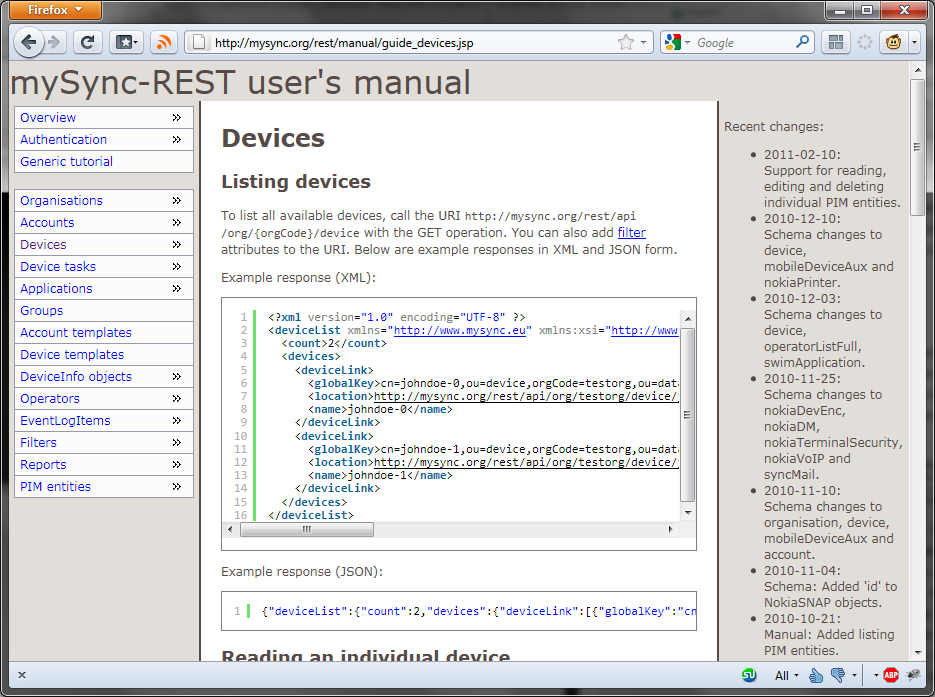Viewport: 935px width, 697px height.
Task: Give thumbs down in status bar
Action: (x=838, y=675)
